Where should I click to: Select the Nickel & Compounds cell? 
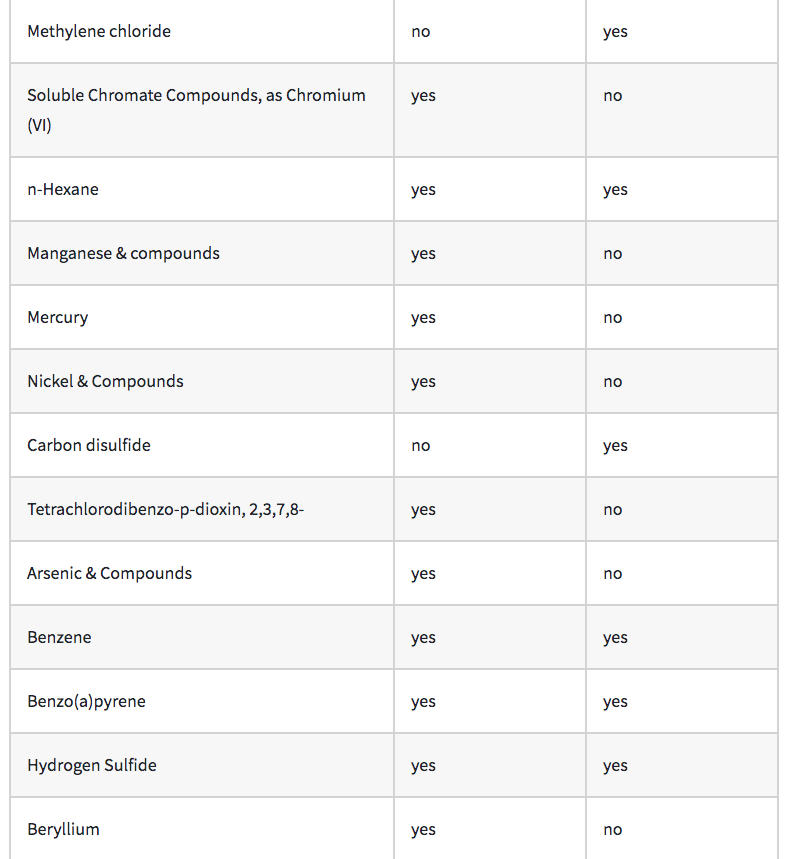pyautogui.click(x=105, y=381)
